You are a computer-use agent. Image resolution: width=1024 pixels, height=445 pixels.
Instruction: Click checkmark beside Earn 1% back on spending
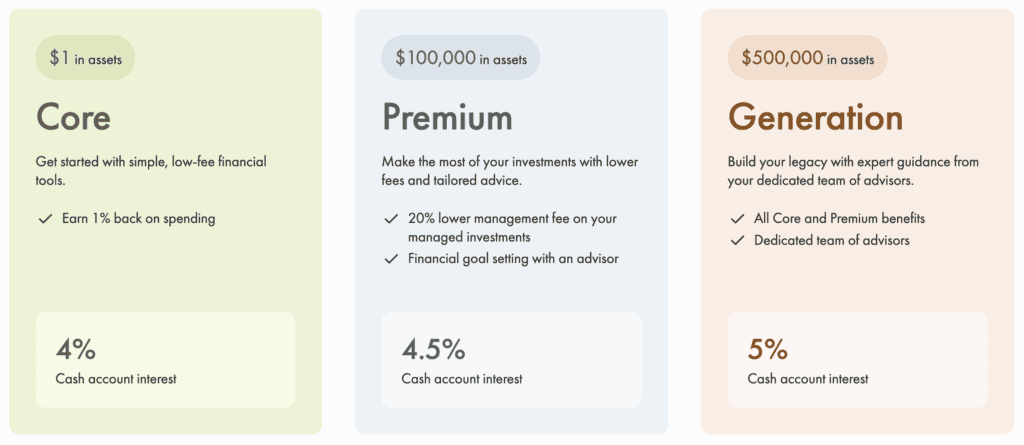tap(44, 218)
